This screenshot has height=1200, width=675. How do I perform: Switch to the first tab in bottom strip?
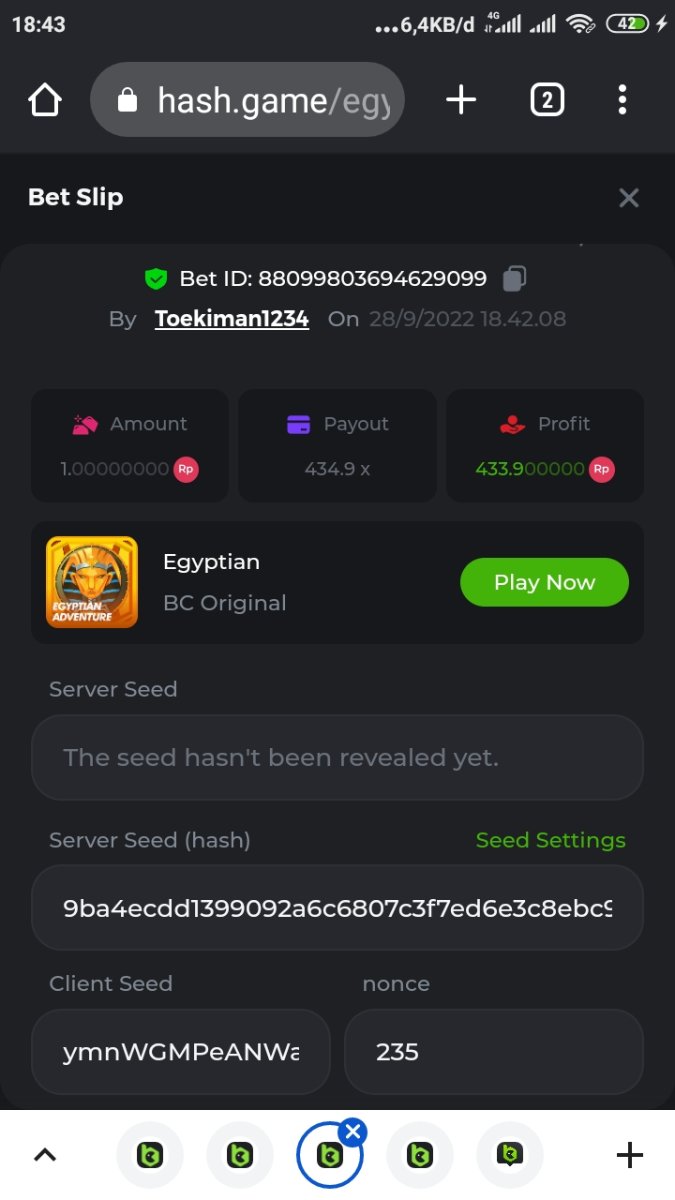150,1156
